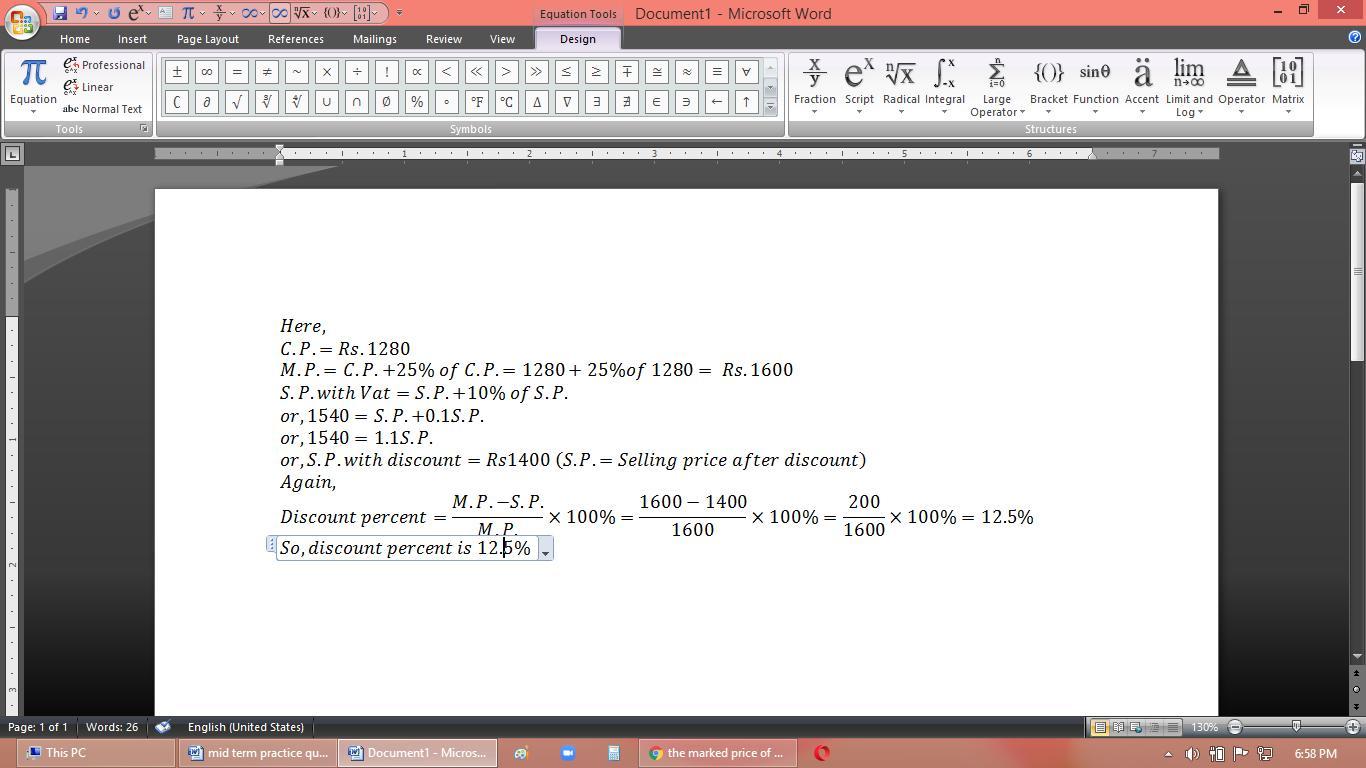Switch to Print Layout view

point(1100,727)
